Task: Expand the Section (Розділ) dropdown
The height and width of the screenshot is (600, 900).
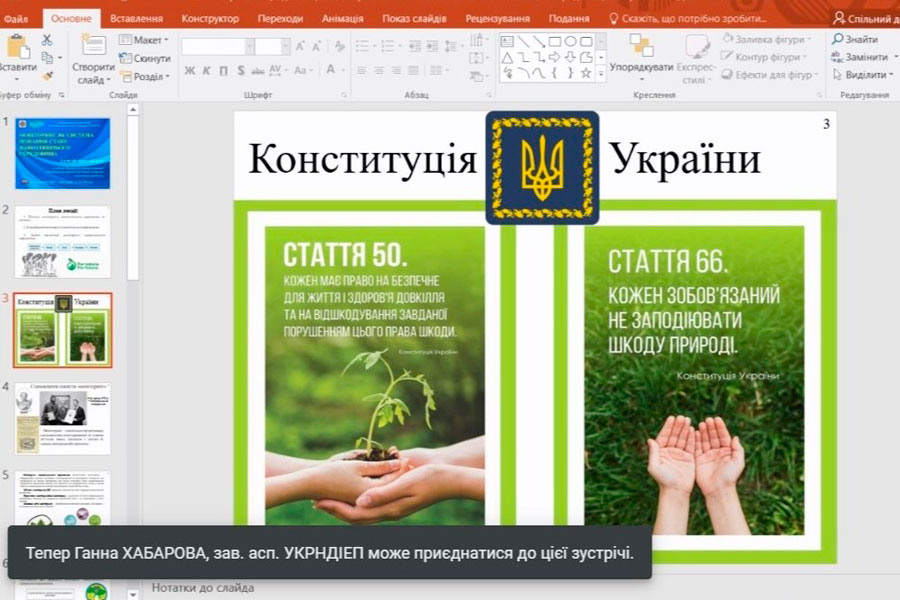Action: [144, 76]
